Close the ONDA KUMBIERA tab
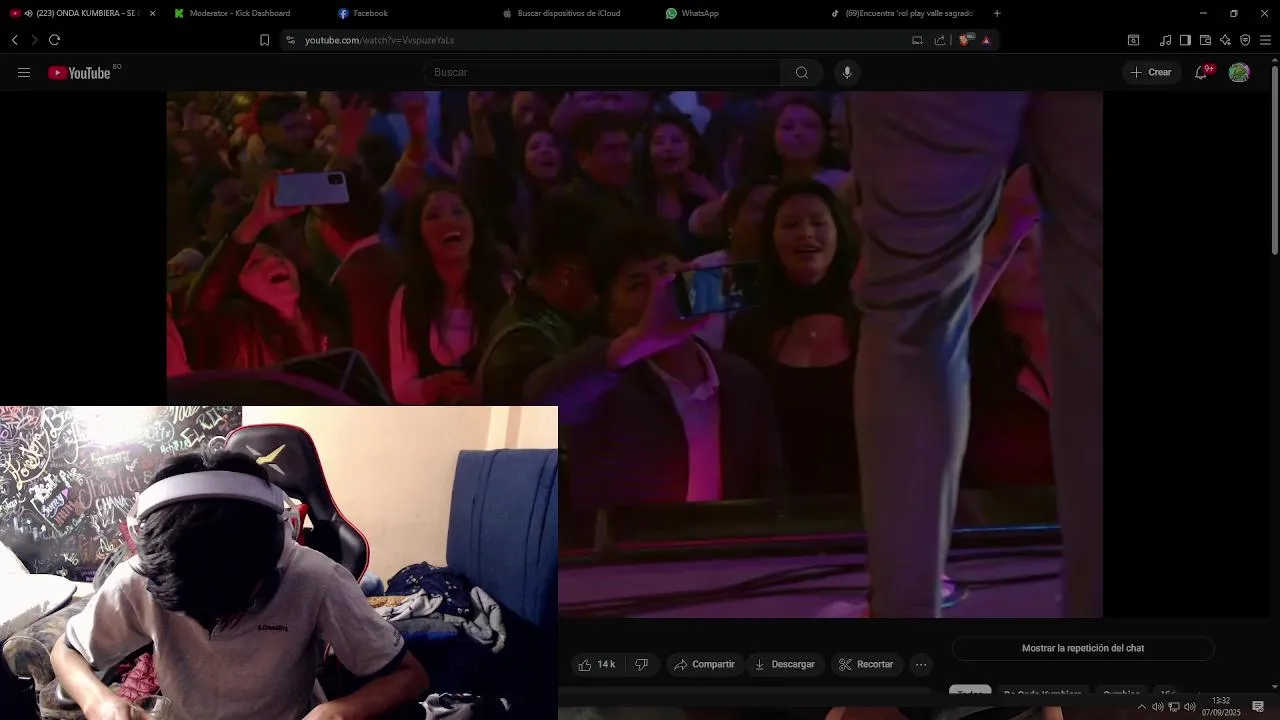The width and height of the screenshot is (1280, 720). tap(152, 13)
